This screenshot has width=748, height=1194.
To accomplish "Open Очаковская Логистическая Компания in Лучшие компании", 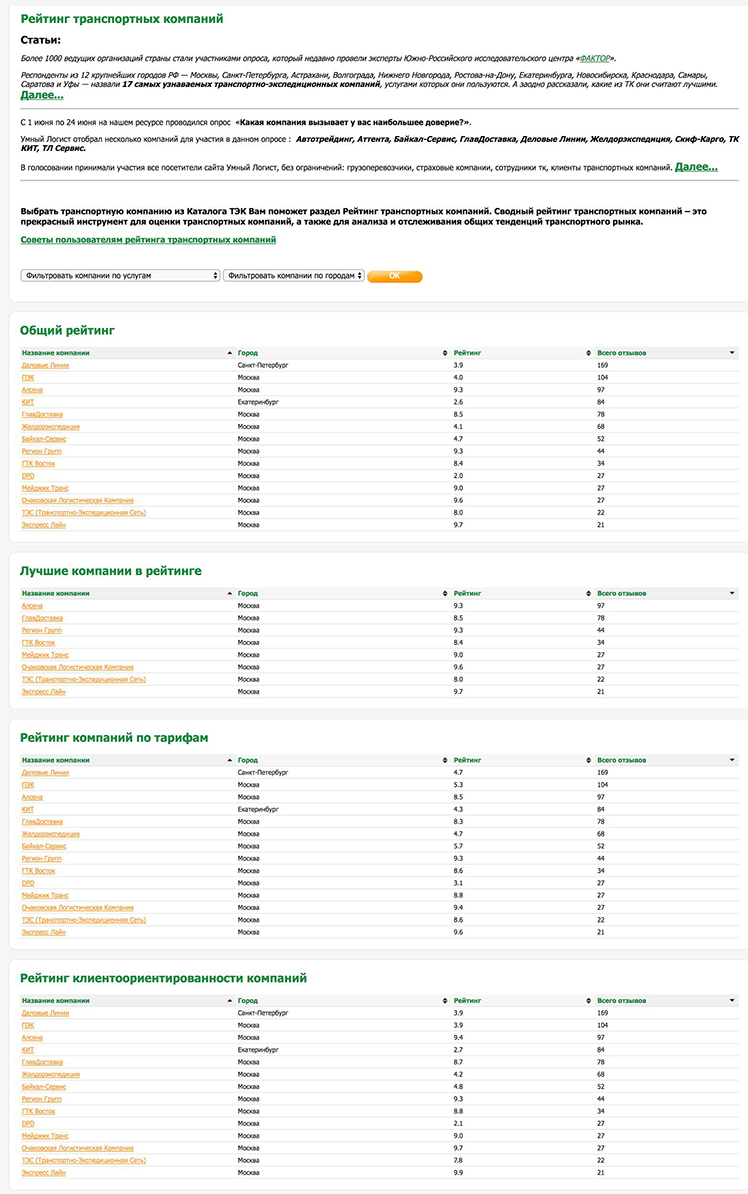I will (78, 667).
